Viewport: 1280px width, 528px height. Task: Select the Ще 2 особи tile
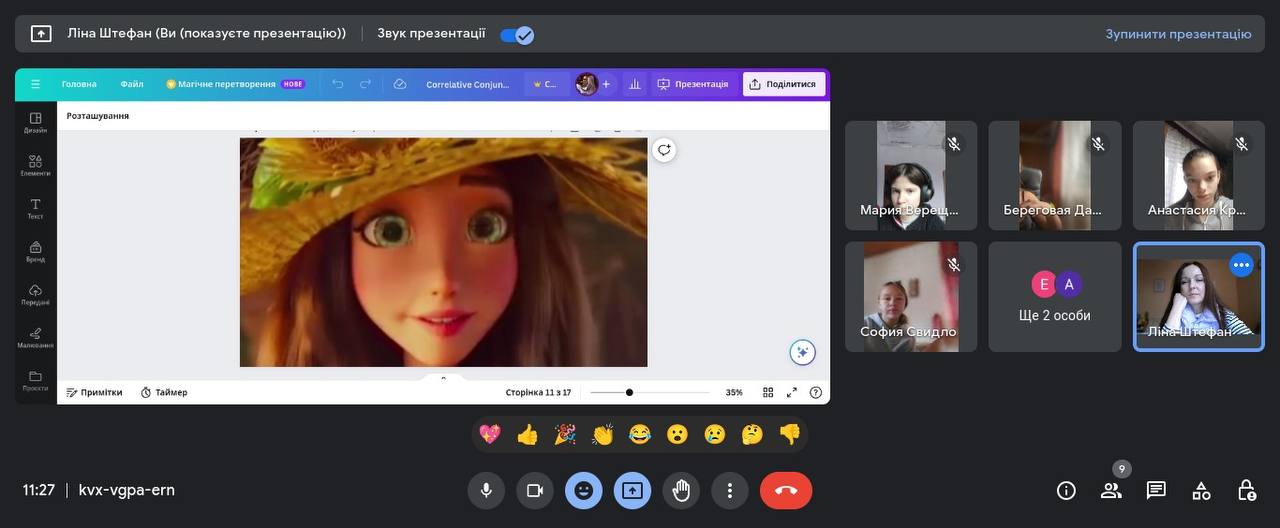pyautogui.click(x=1055, y=297)
